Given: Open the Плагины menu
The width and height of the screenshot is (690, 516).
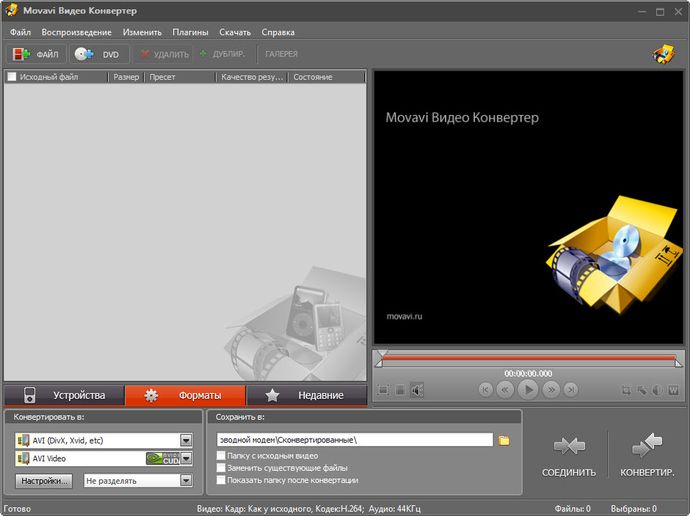Looking at the screenshot, I should click(190, 32).
